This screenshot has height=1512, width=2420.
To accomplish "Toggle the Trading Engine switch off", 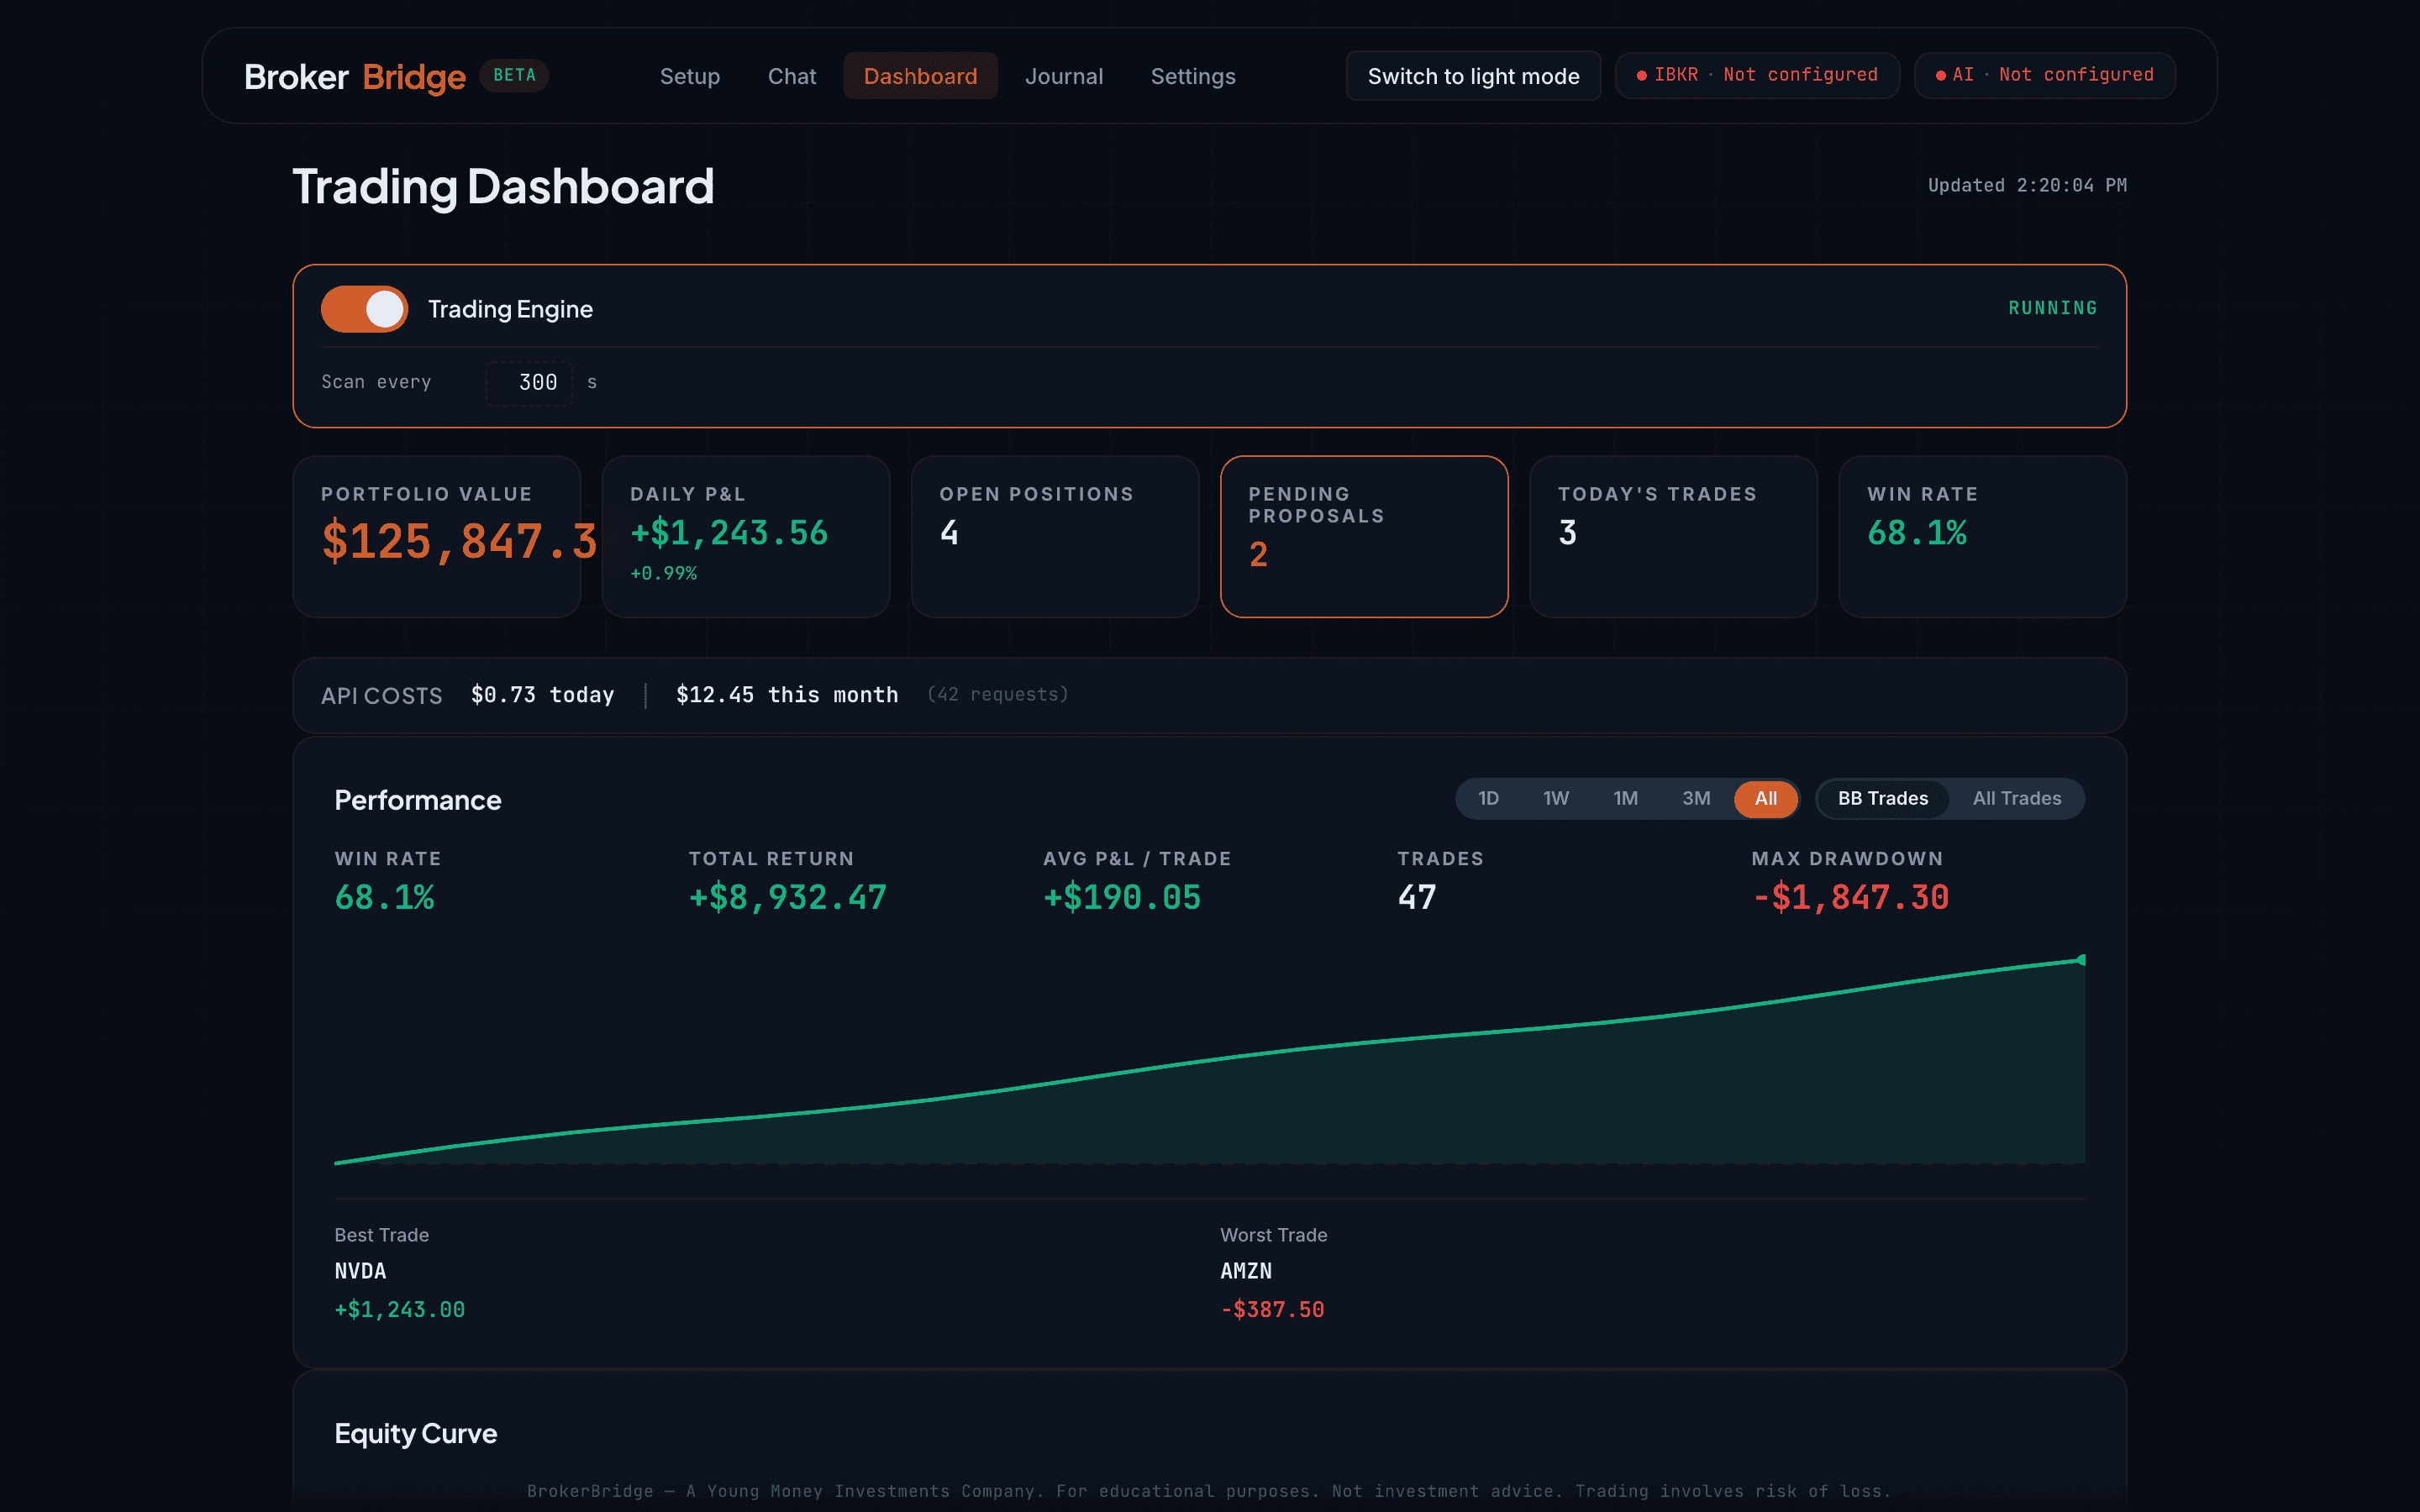I will click(x=364, y=309).
